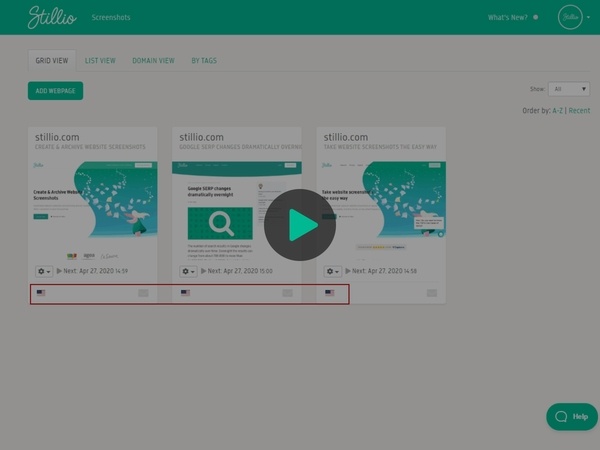Play the video overlay
The image size is (600, 450).
click(300, 225)
